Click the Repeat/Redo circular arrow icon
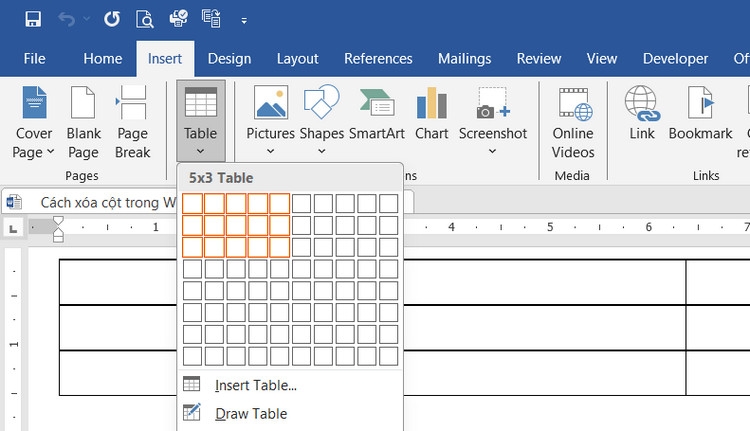 [112, 20]
